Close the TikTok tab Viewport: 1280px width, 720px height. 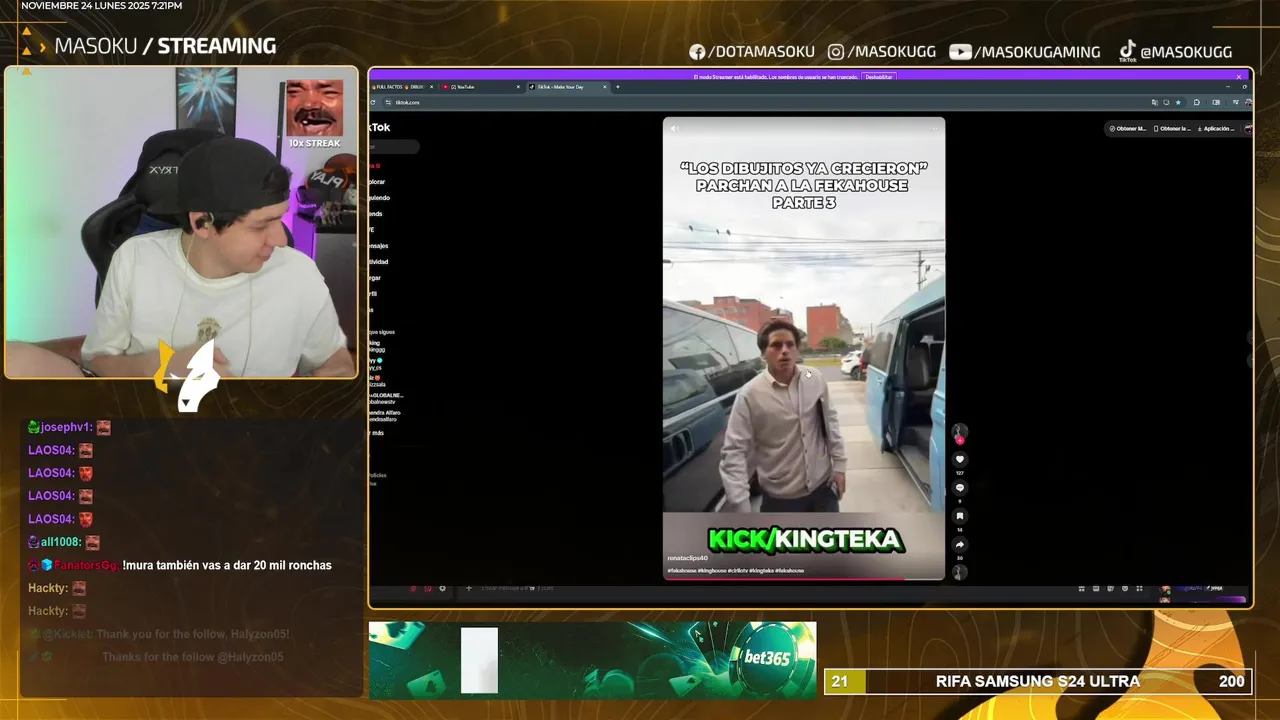pos(604,87)
